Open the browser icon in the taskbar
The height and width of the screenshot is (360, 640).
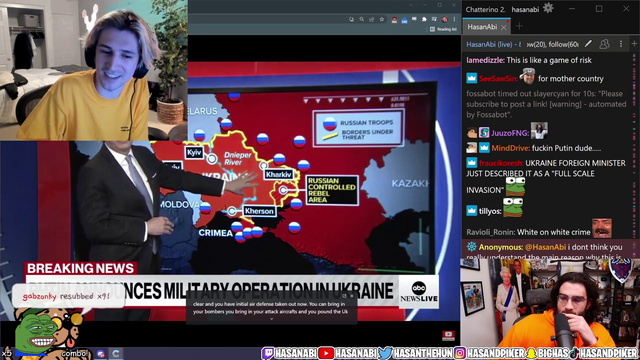(x=116, y=353)
